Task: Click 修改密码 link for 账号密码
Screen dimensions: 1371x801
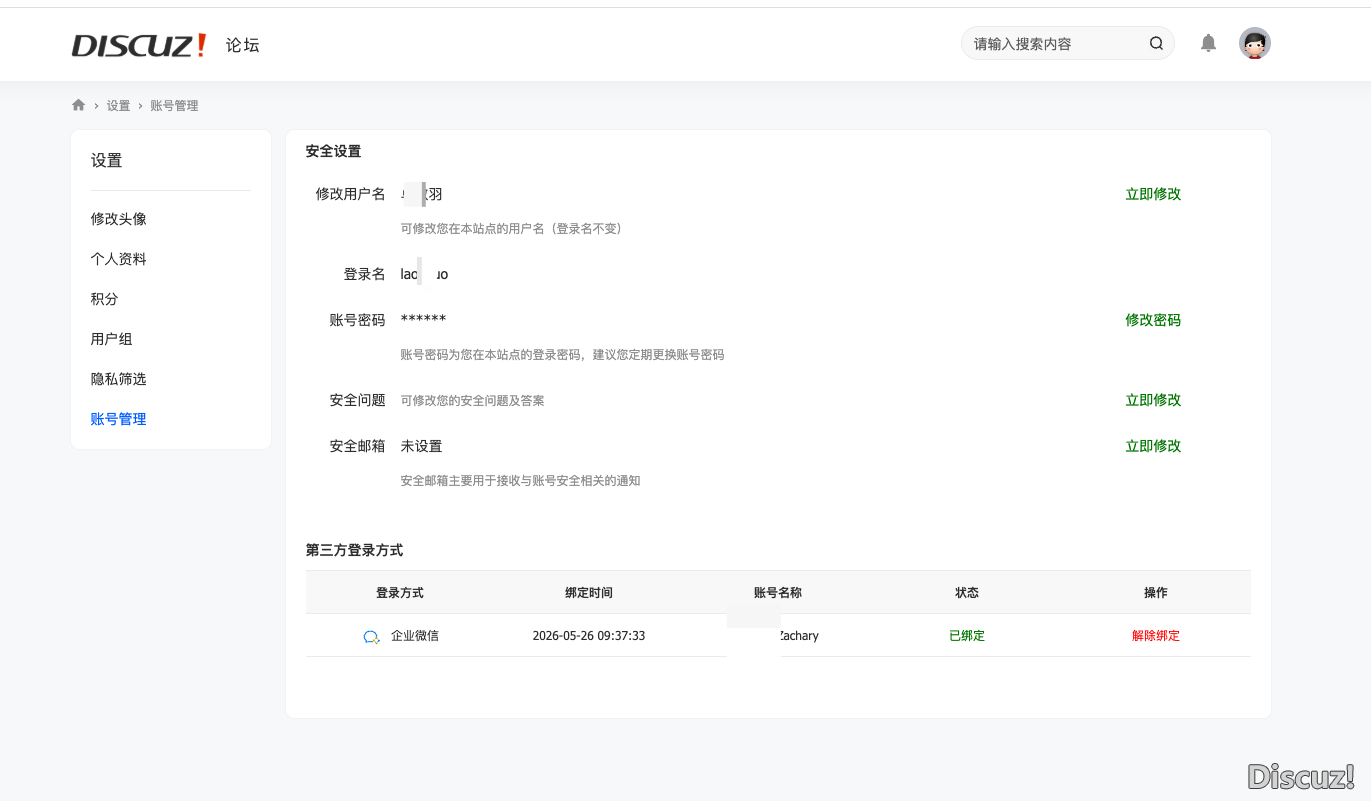Action: [1153, 320]
